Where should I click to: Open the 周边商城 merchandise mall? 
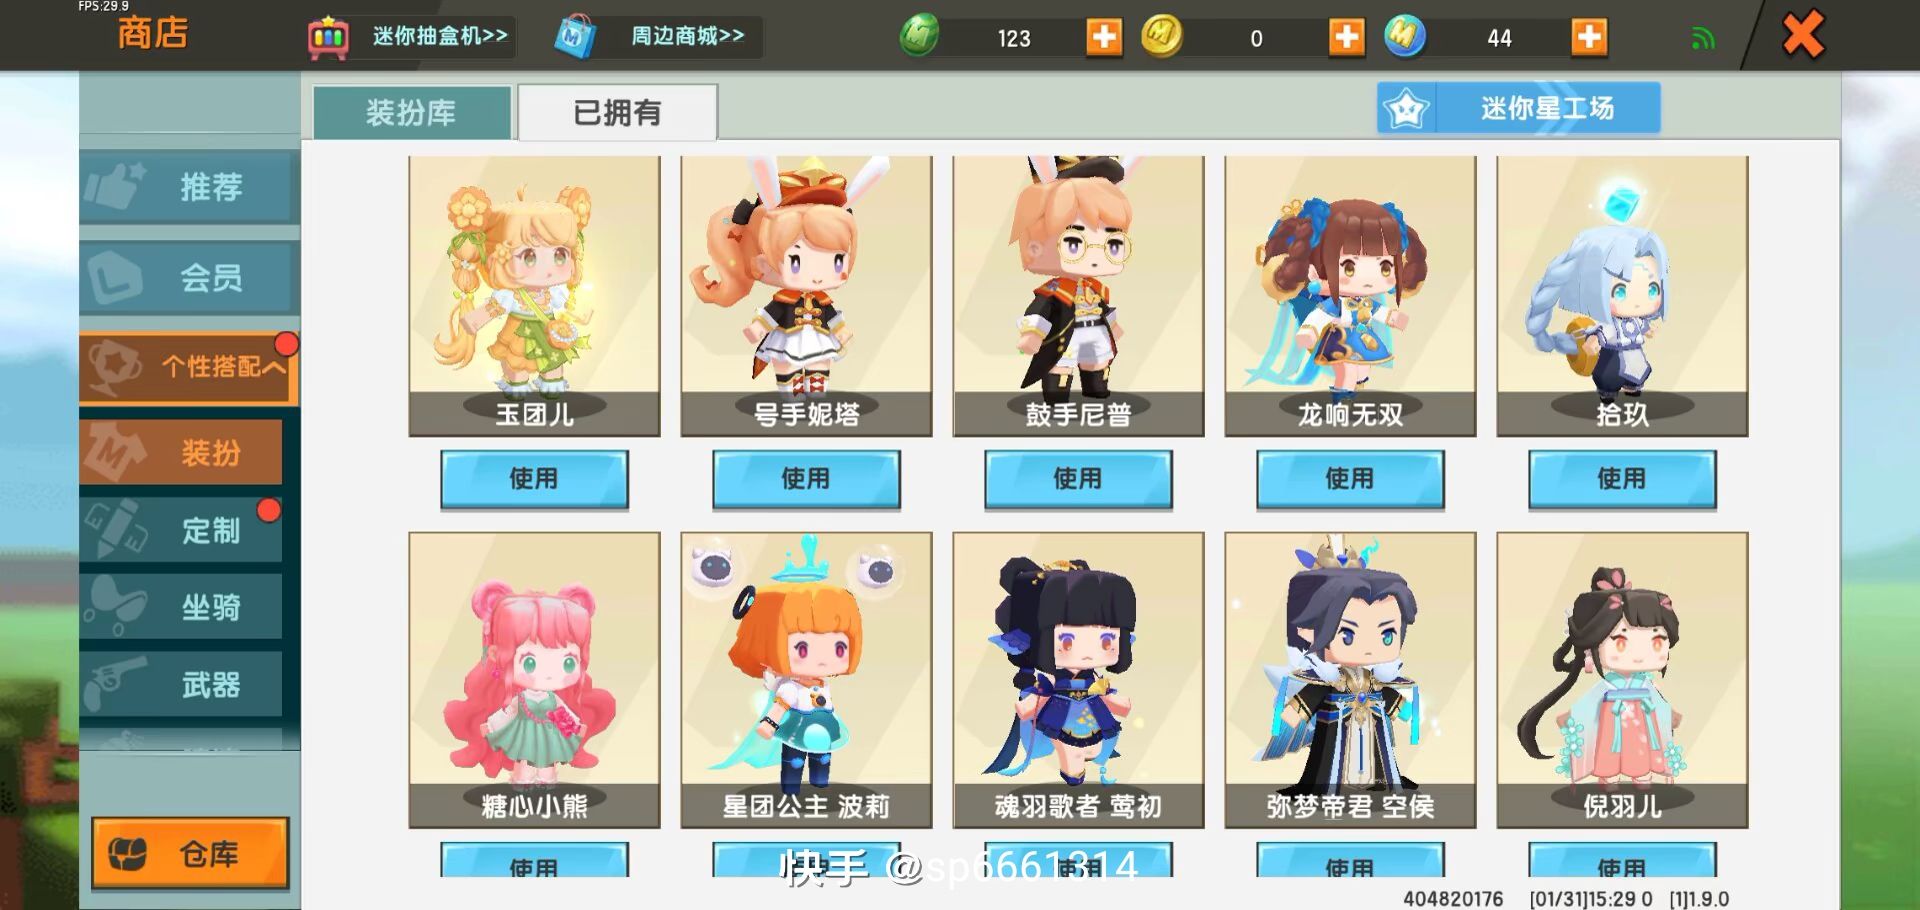point(656,37)
